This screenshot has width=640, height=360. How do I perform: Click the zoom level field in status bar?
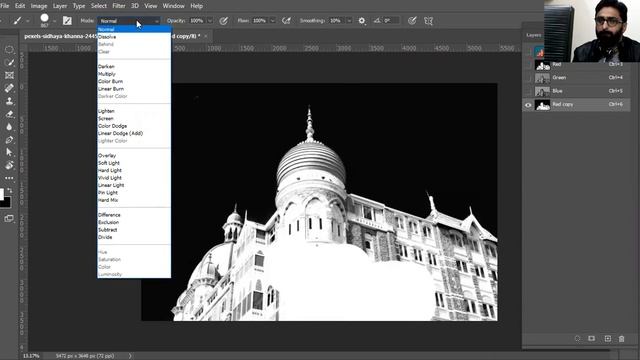click(x=31, y=356)
